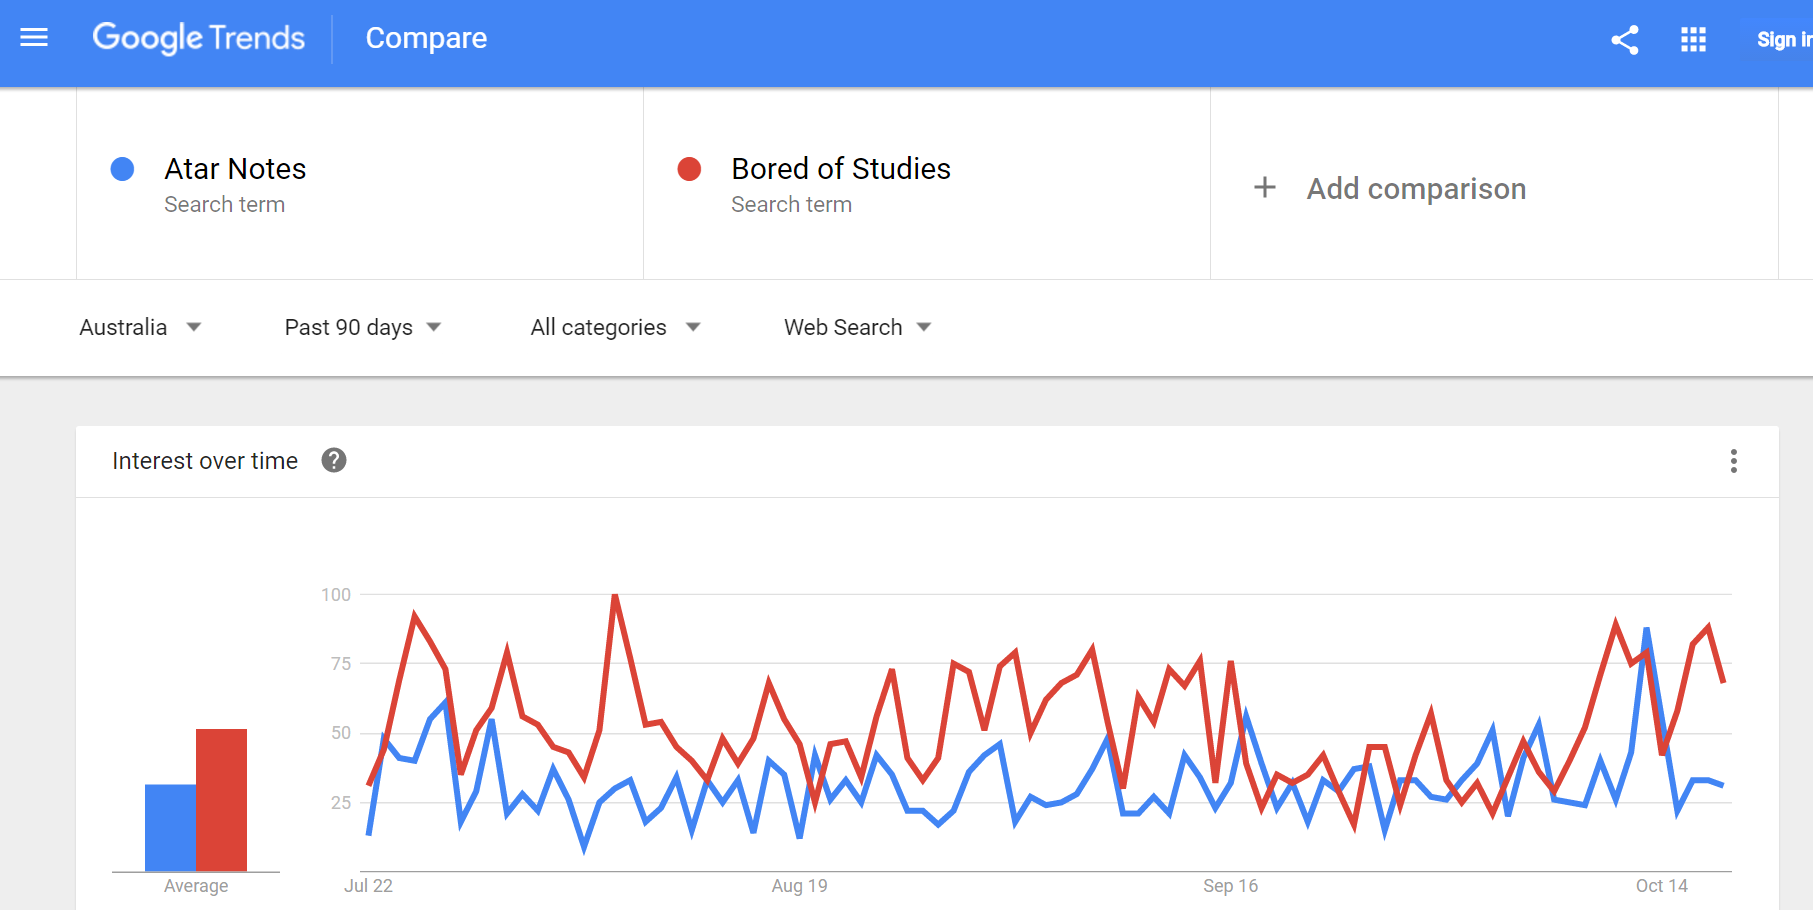Open the hamburger navigation menu

(x=34, y=38)
